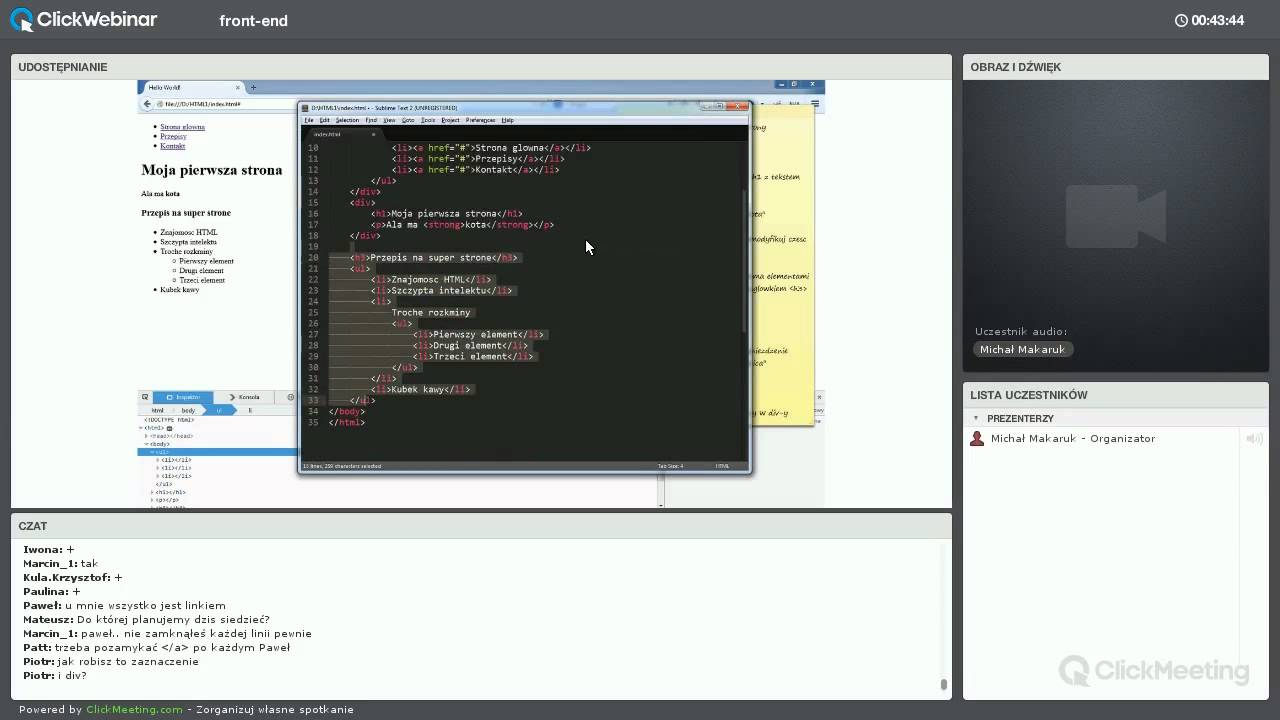1280x720 pixels.
Task: Open a new tab in the shared browser
Action: [253, 87]
